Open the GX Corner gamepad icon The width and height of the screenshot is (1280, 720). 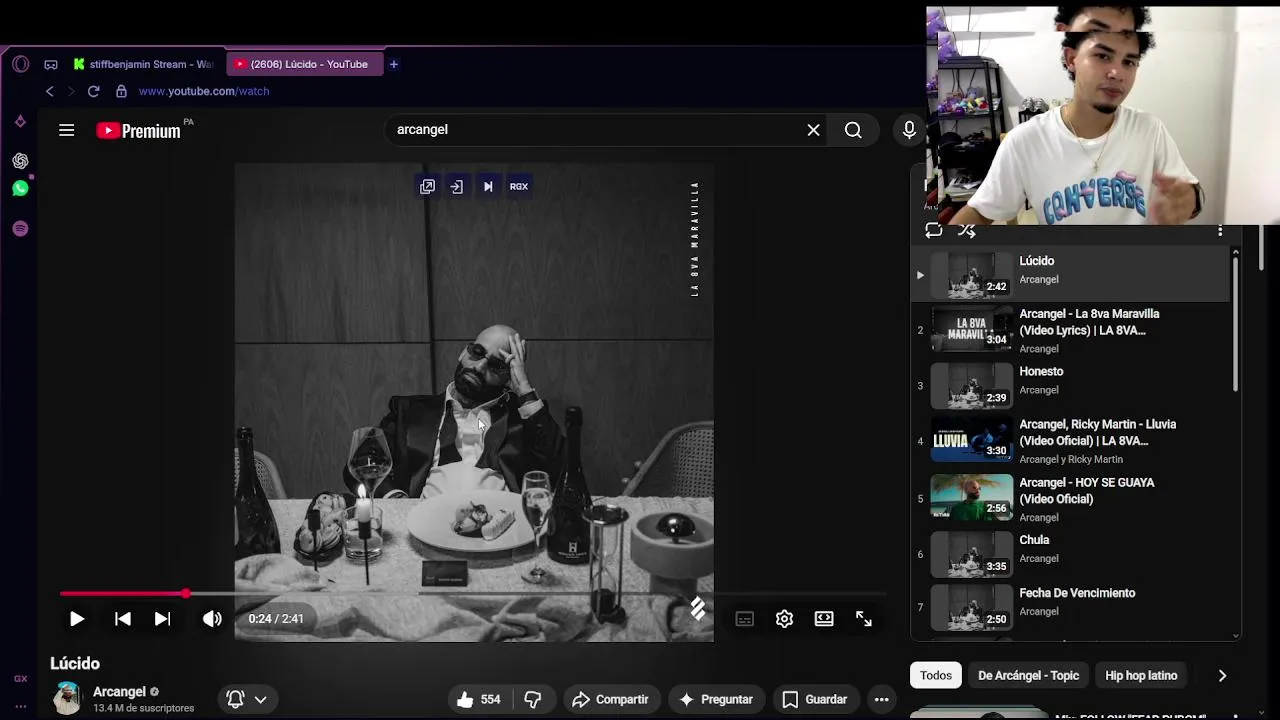click(x=50, y=64)
